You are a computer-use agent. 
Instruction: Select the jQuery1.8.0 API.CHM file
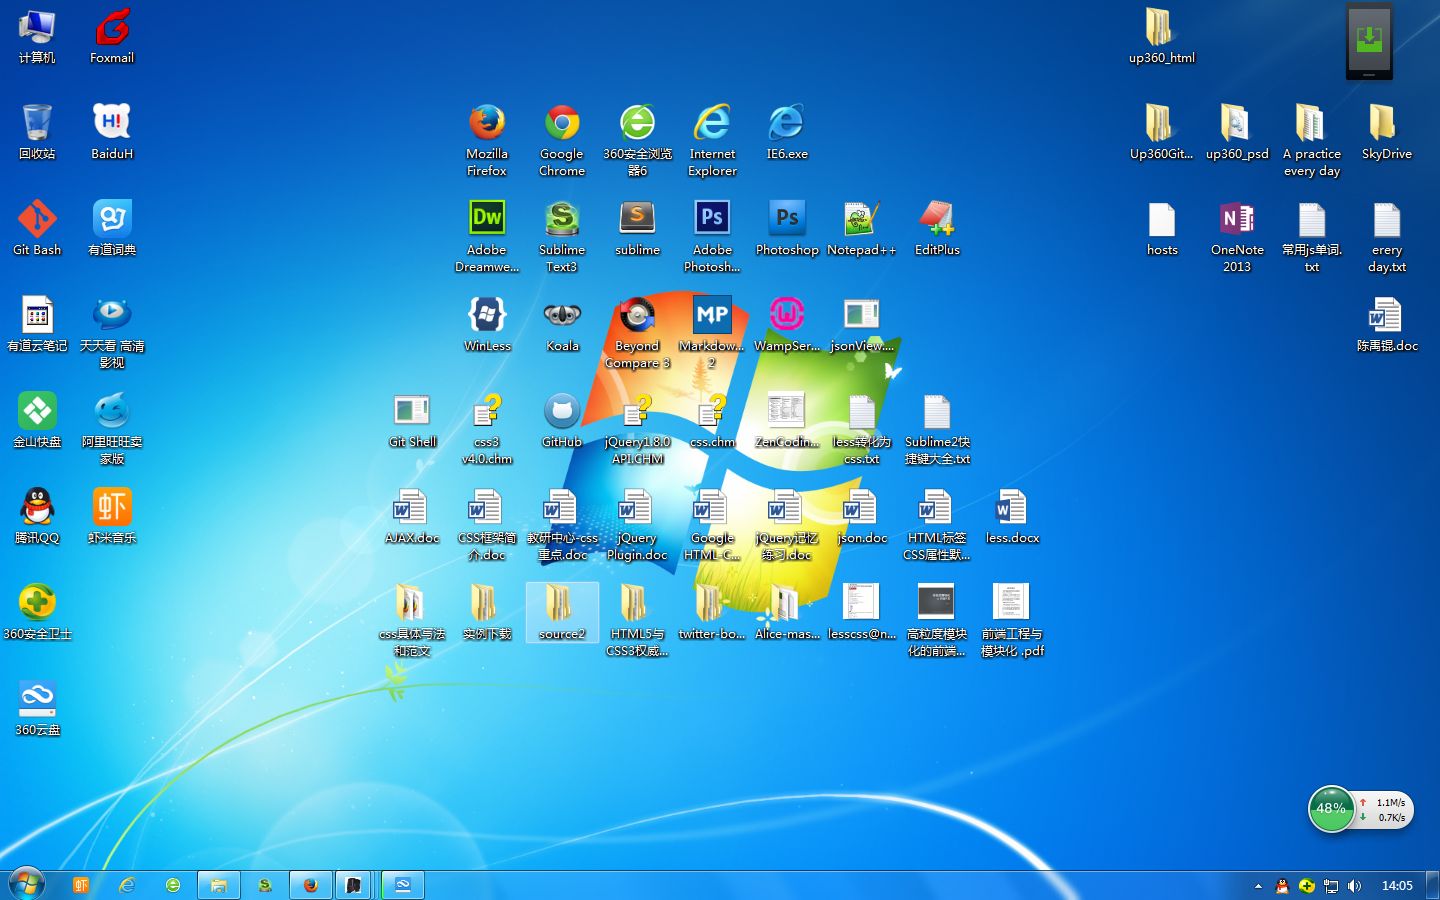(637, 428)
